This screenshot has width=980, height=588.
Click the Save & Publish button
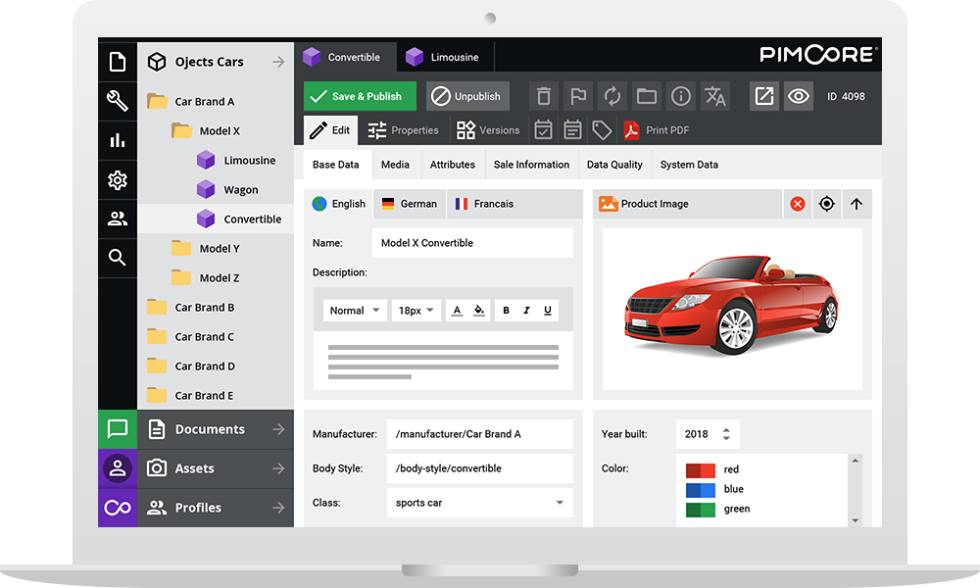click(360, 96)
